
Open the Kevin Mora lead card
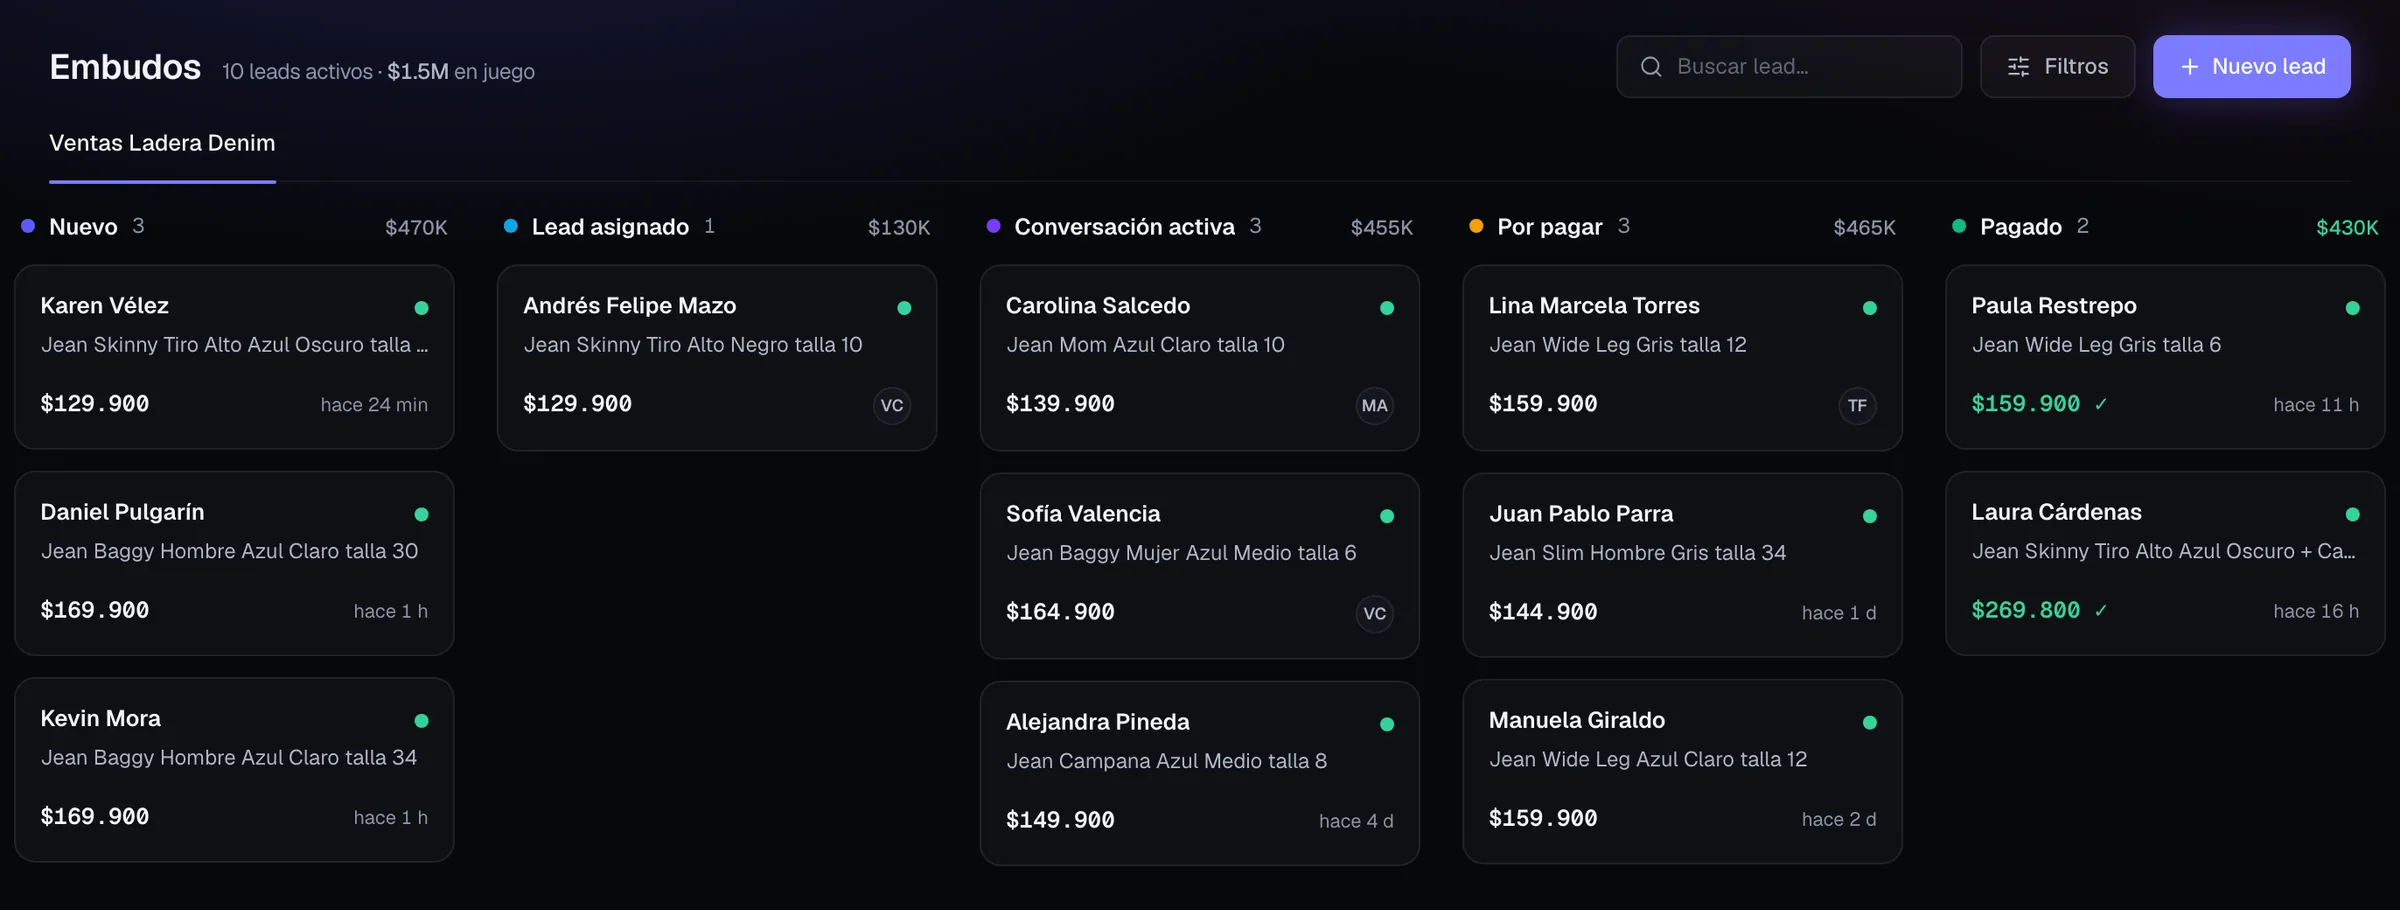pos(234,770)
